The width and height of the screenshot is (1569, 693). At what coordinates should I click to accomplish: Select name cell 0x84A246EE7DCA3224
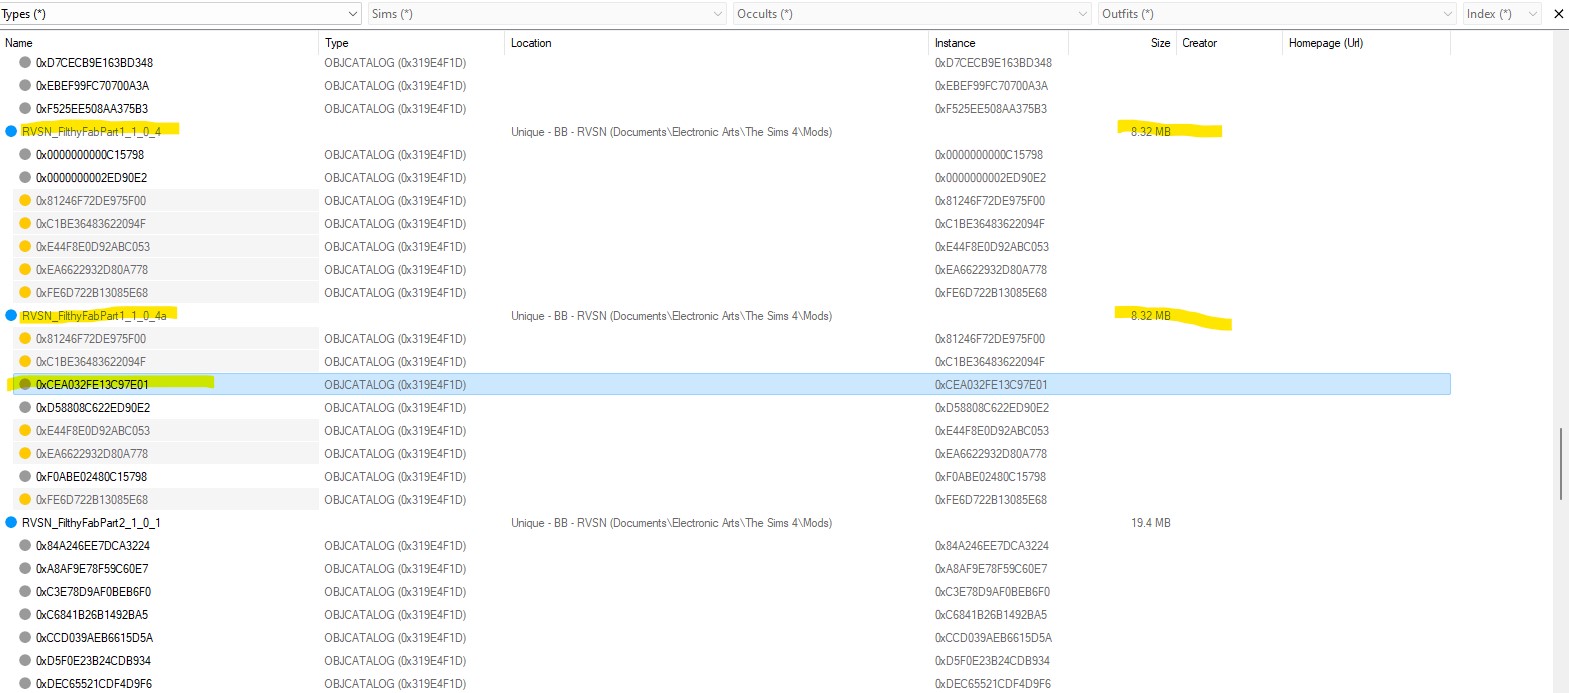93,545
